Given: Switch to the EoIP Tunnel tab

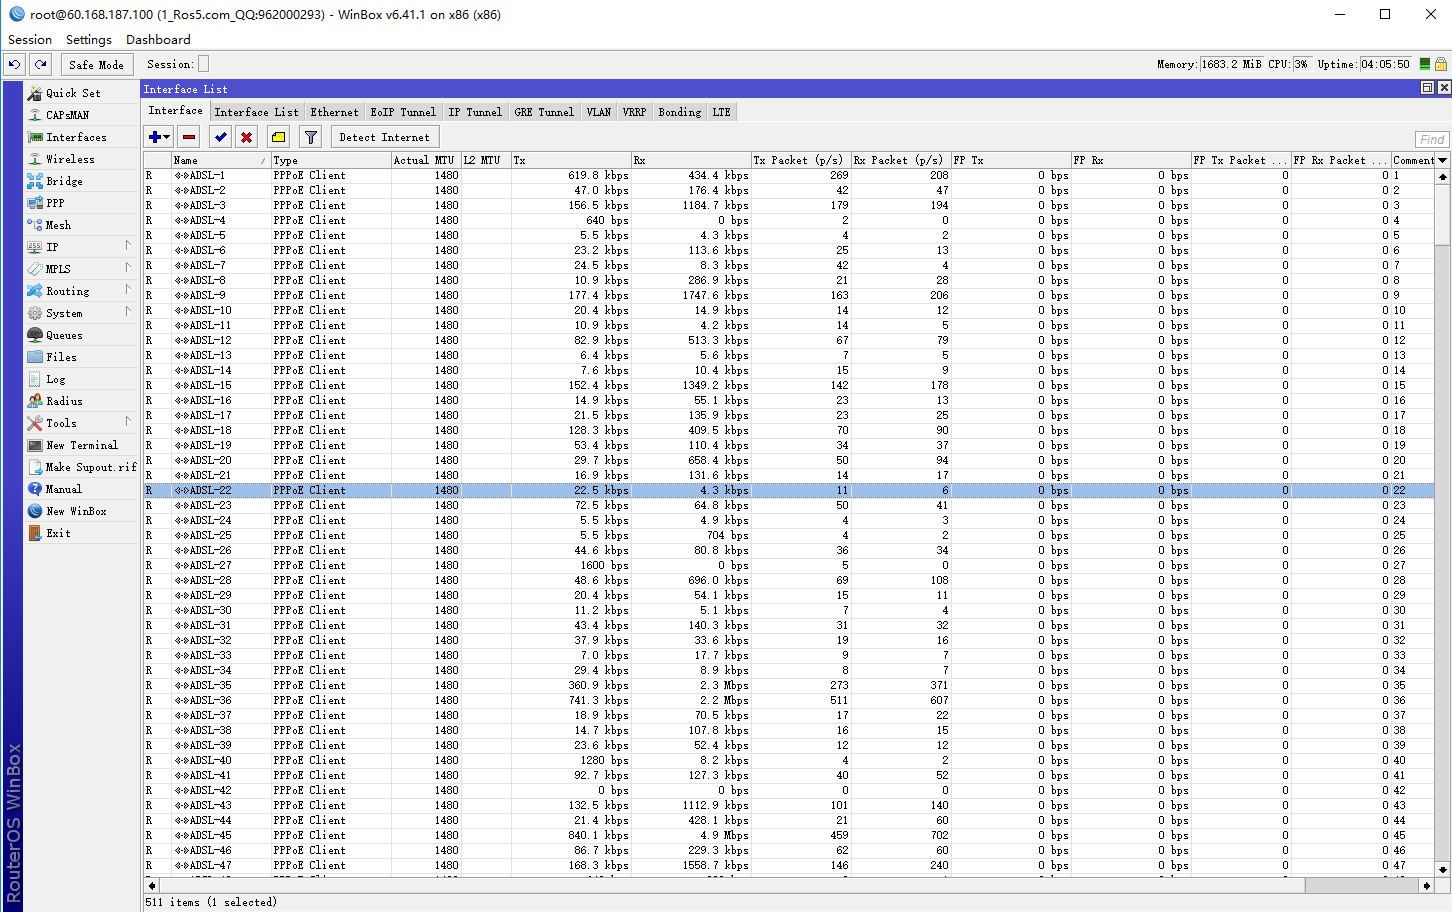Looking at the screenshot, I should tap(403, 112).
